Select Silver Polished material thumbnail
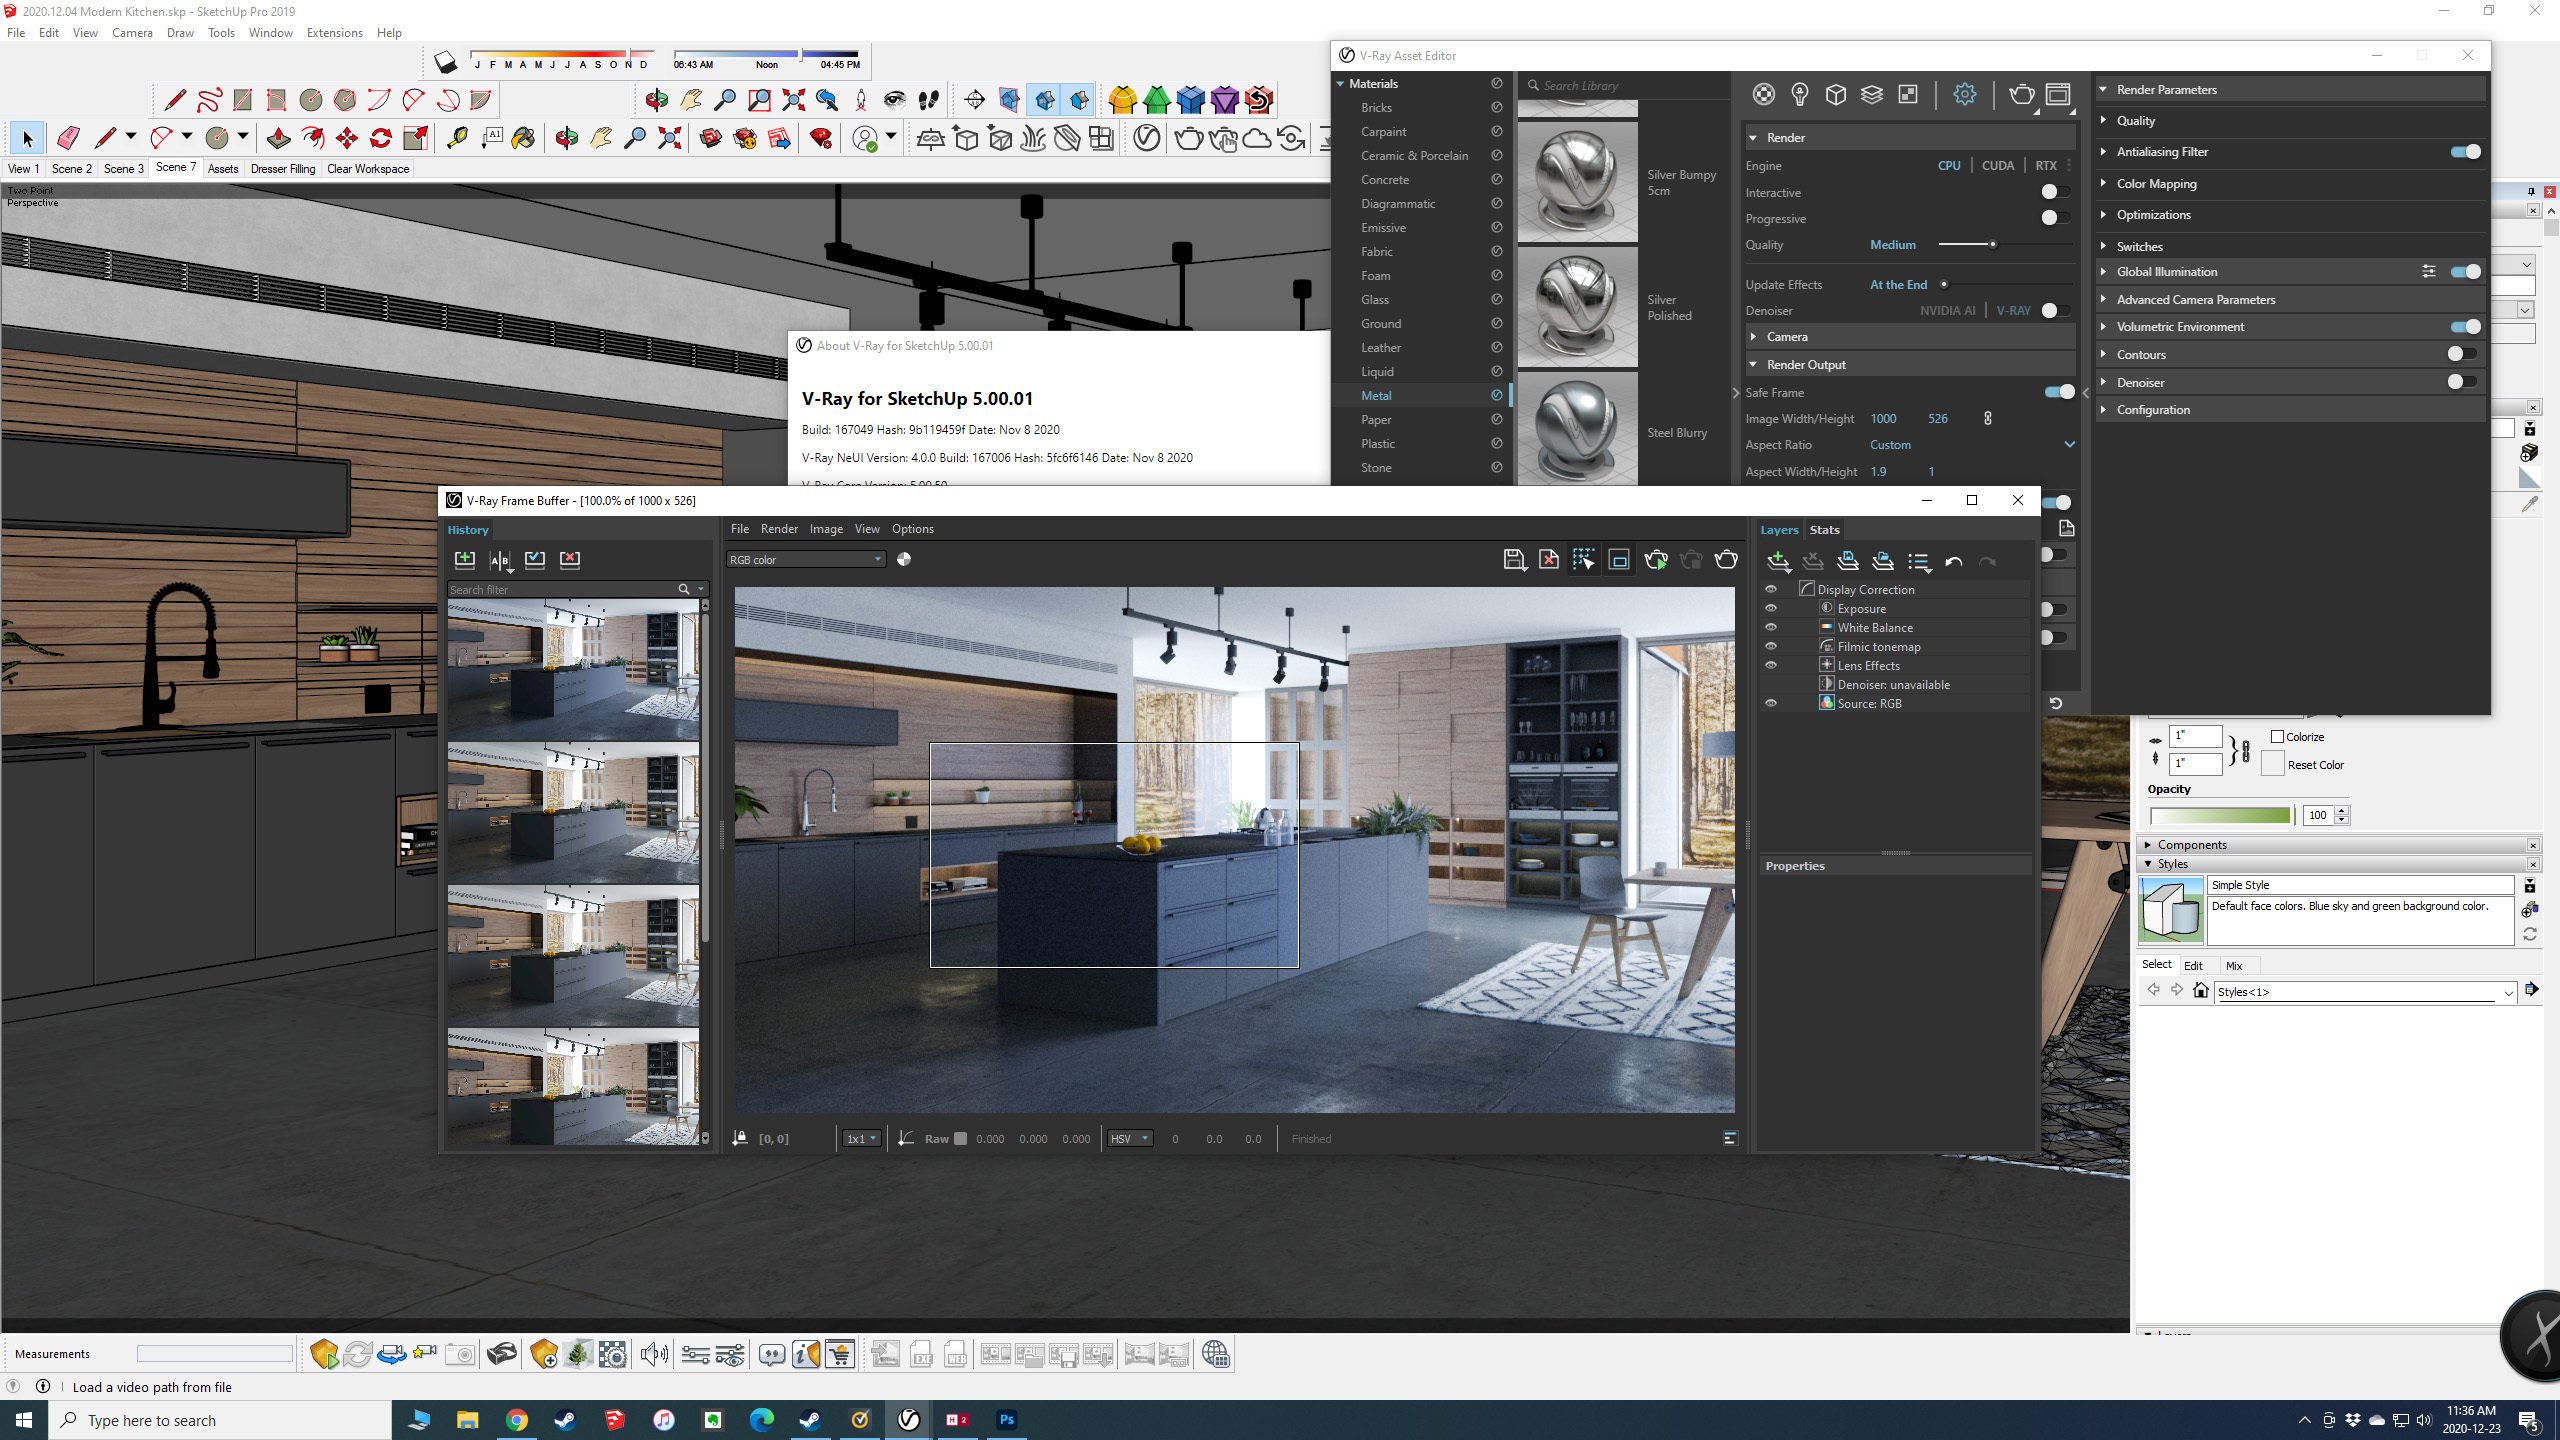The width and height of the screenshot is (2560, 1440). [1578, 308]
